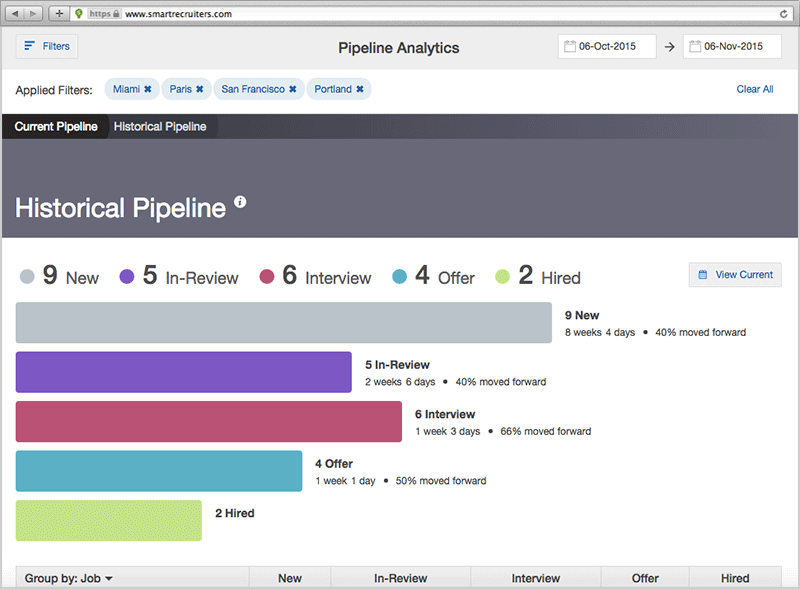Switch to the Historical Pipeline tab
The image size is (800, 589).
(160, 127)
